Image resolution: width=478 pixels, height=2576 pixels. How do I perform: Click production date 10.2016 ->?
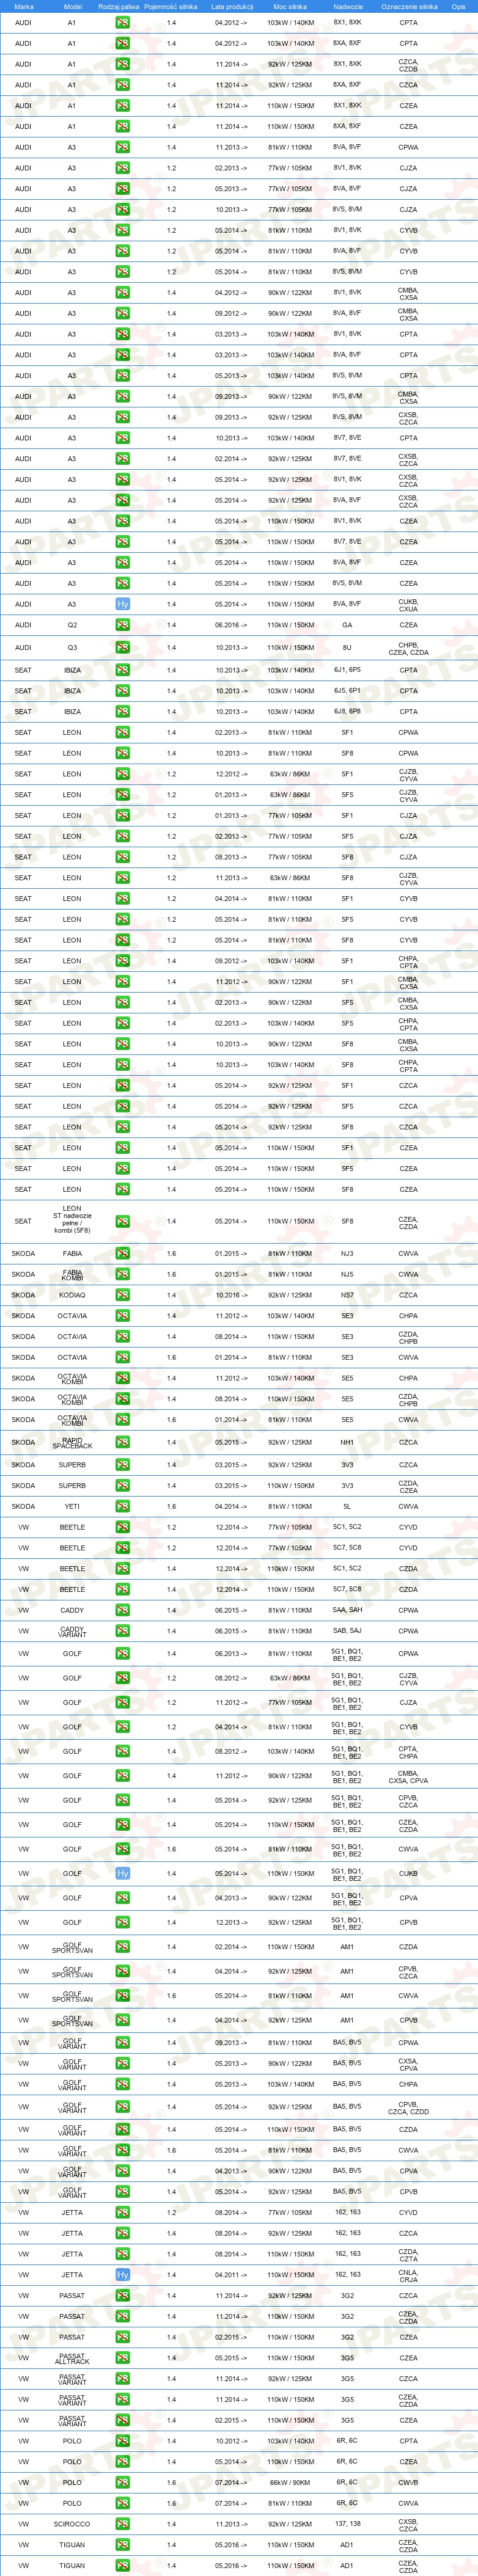(x=231, y=1295)
